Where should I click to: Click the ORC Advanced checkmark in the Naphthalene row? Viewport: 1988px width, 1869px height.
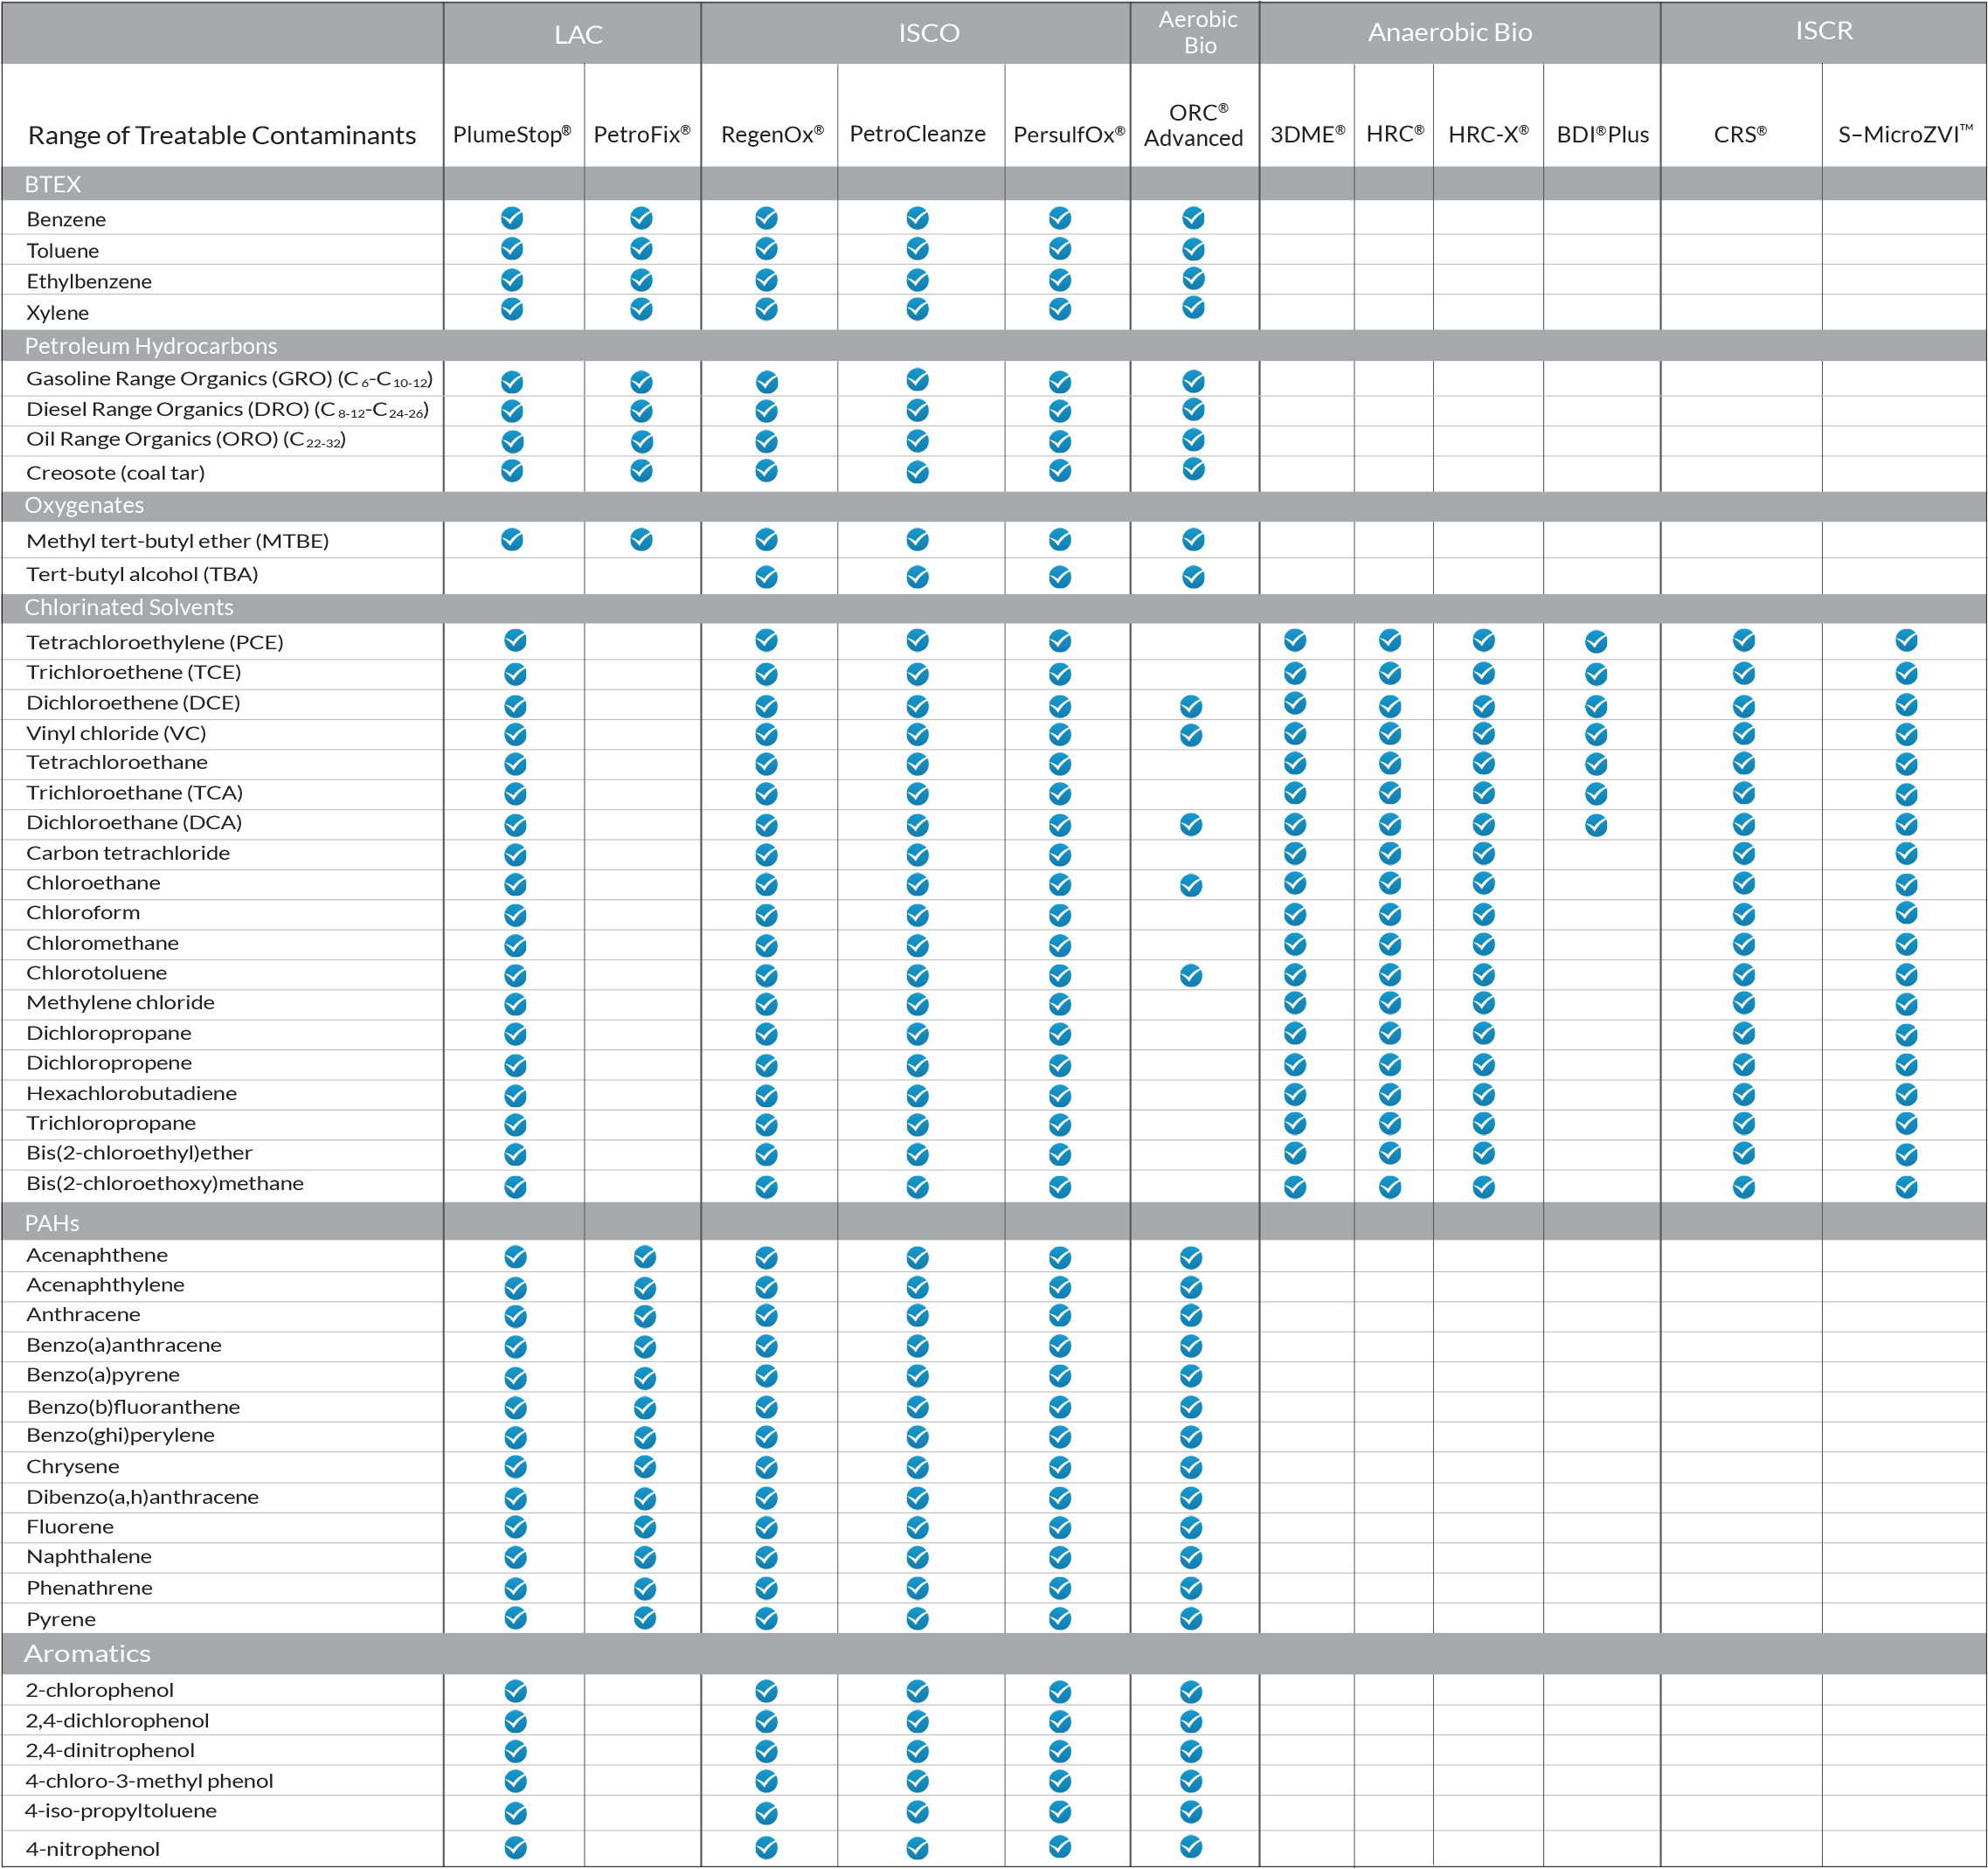[x=1191, y=1558]
